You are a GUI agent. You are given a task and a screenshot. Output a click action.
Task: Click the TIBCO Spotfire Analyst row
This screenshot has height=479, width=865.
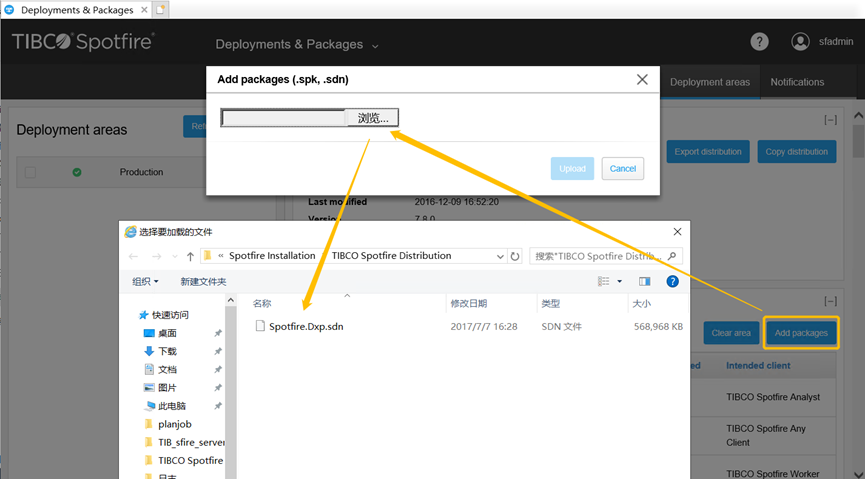773,397
